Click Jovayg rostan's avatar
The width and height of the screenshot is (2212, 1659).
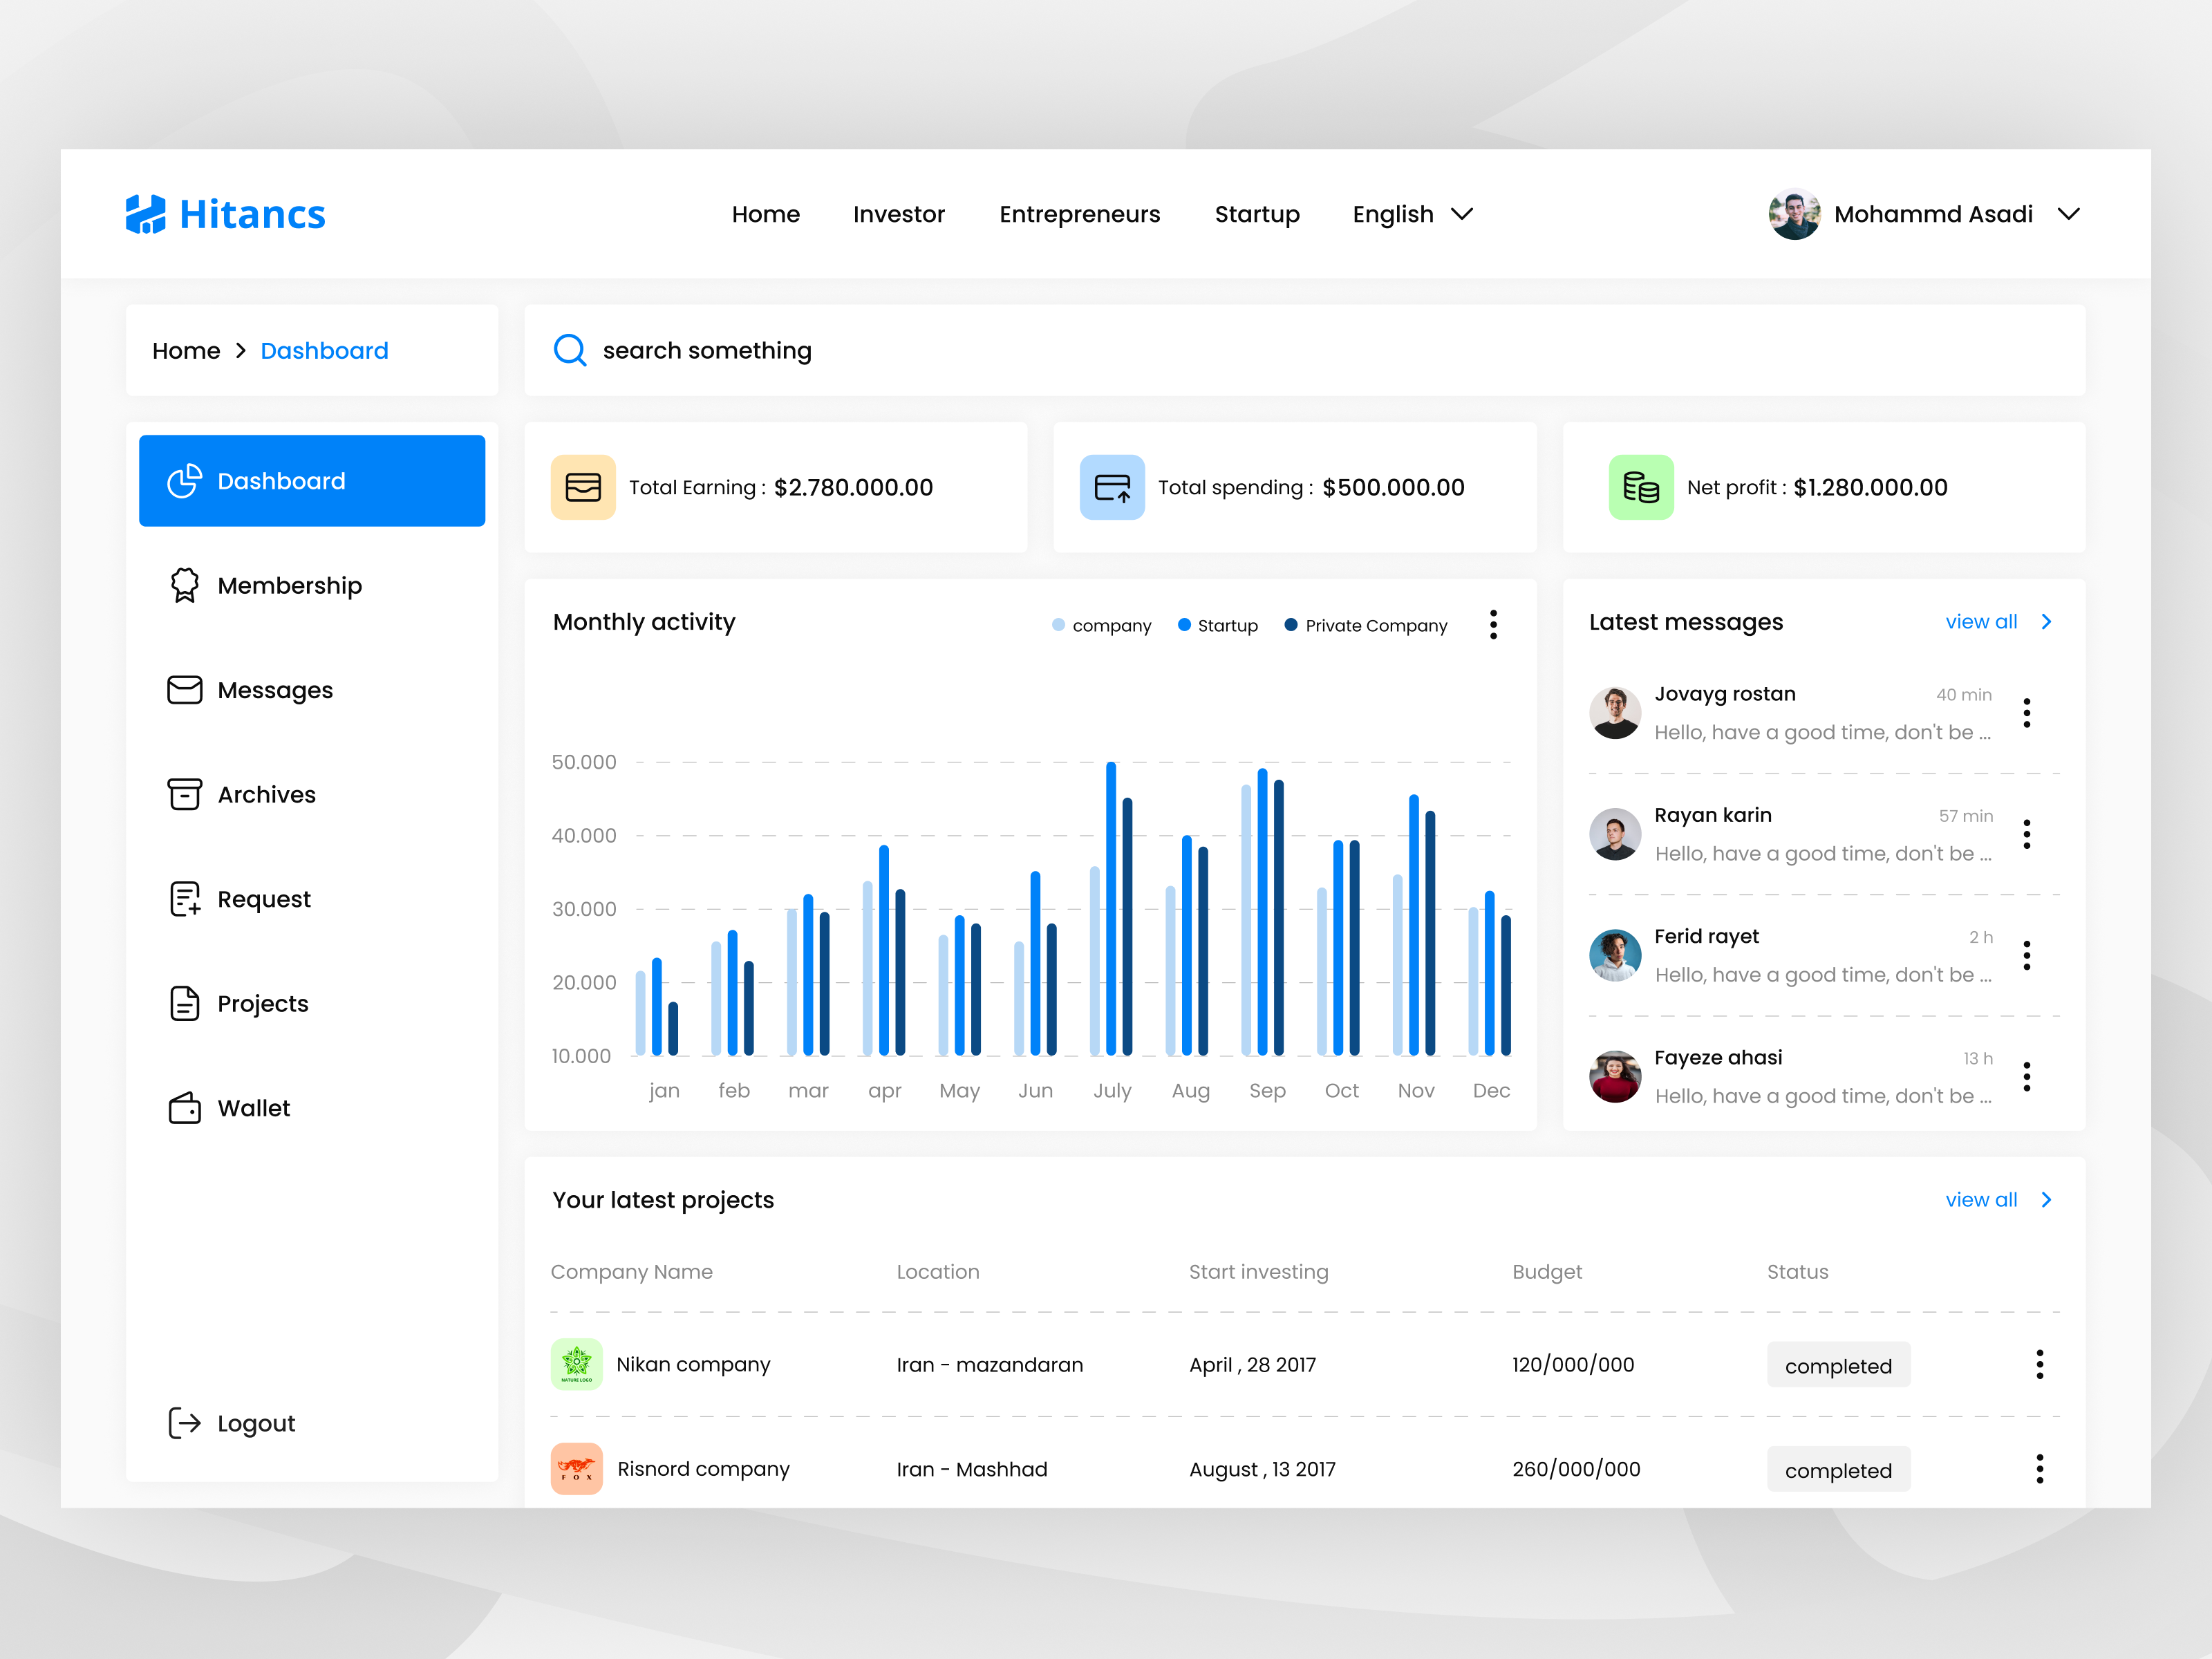click(1615, 713)
